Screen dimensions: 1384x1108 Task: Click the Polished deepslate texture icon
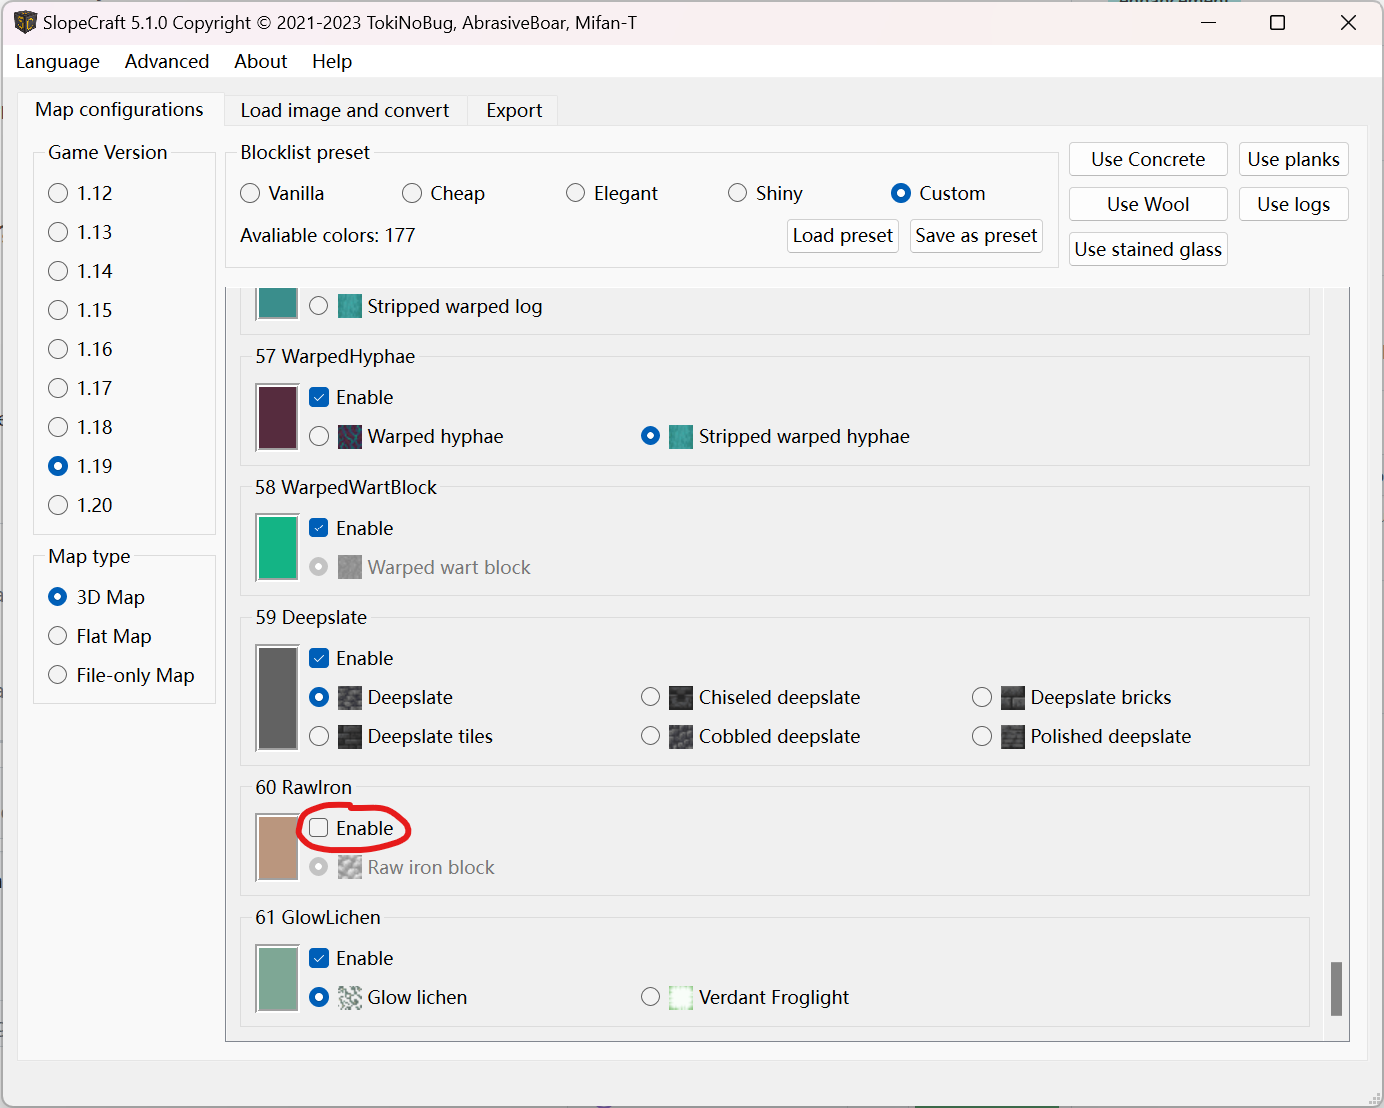click(x=1012, y=736)
